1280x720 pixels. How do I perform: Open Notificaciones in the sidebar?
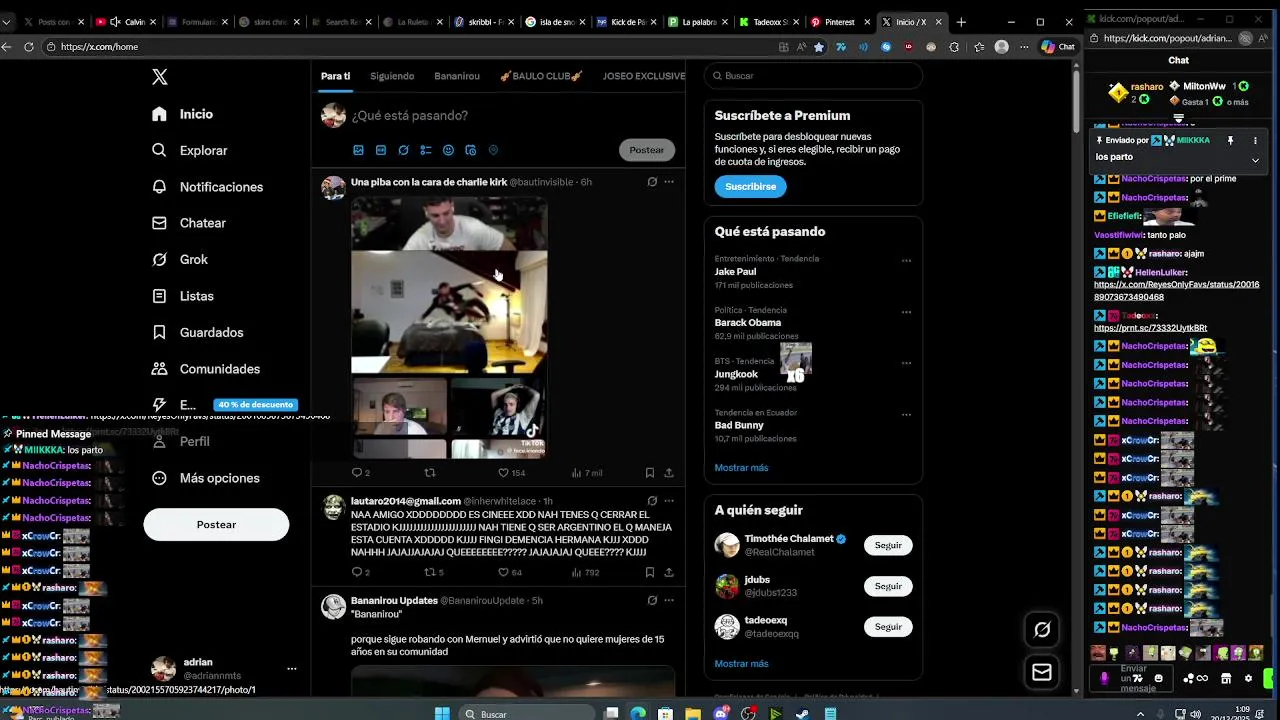click(207, 187)
